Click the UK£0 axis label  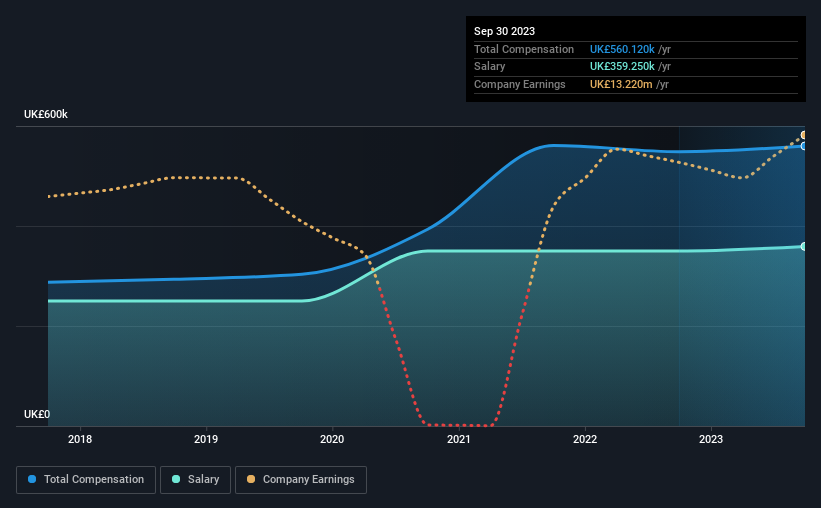(x=37, y=414)
